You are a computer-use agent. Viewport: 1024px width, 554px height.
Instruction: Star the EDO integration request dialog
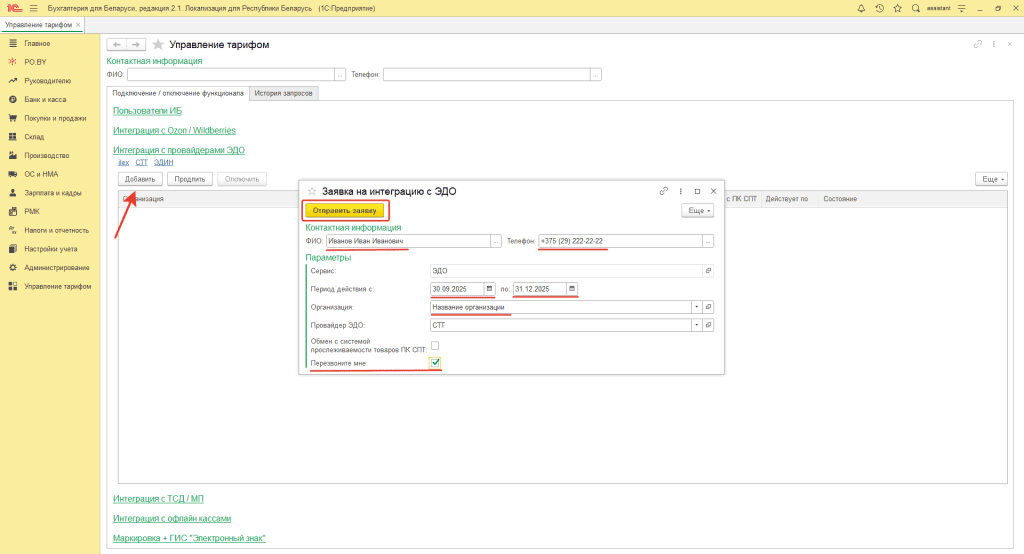coord(312,191)
